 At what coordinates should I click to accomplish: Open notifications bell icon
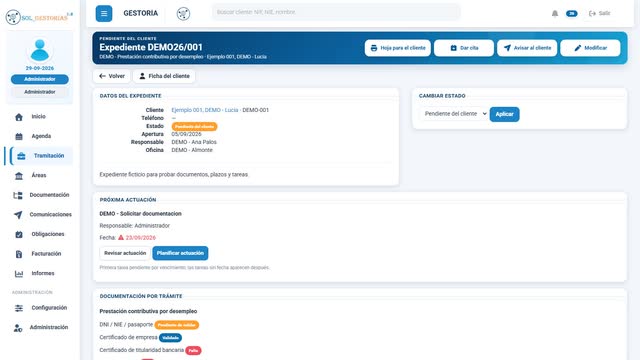pos(555,13)
